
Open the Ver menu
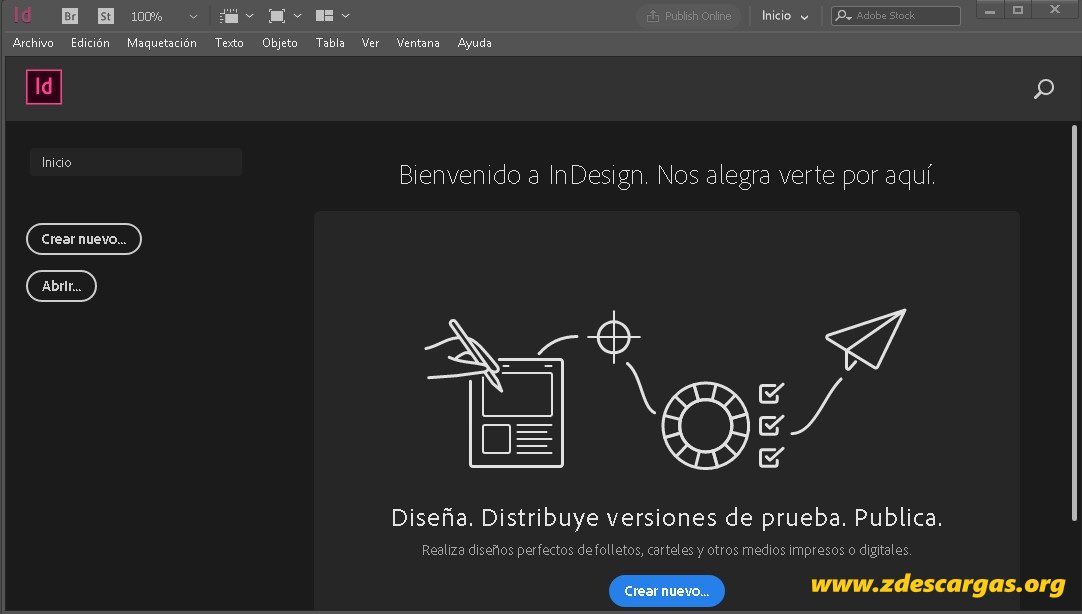pyautogui.click(x=371, y=43)
